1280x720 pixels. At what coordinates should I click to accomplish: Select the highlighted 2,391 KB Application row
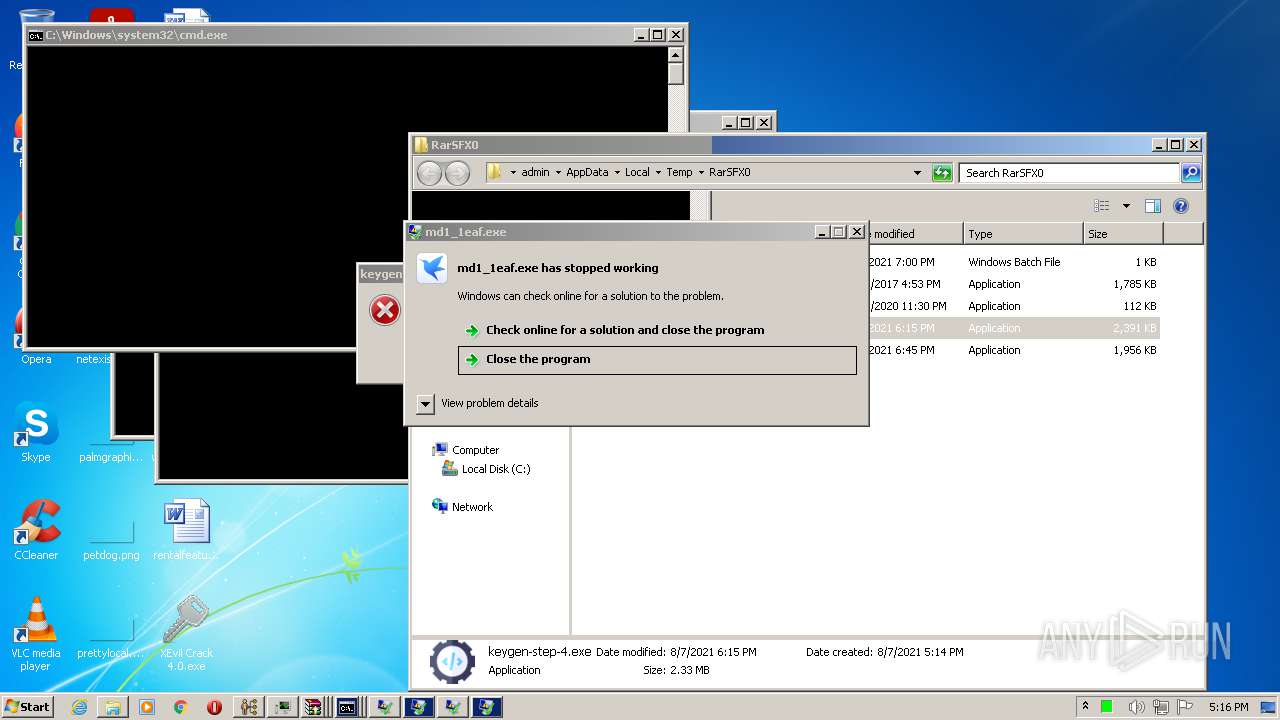1013,328
